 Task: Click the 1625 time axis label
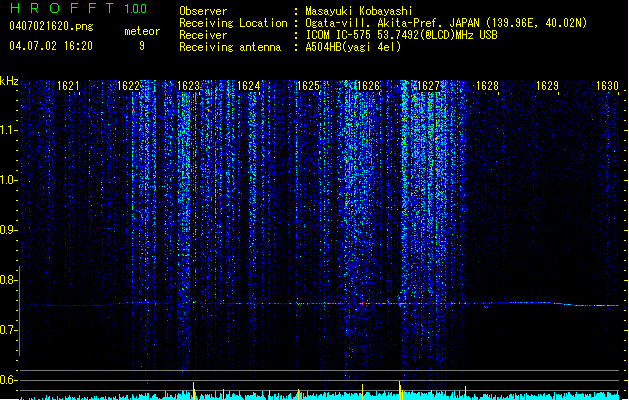point(308,86)
